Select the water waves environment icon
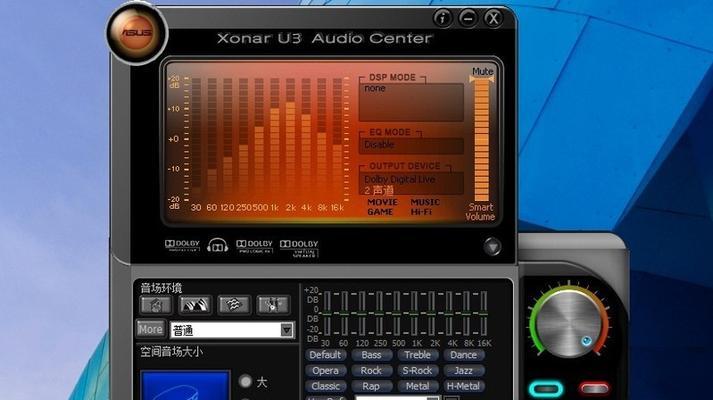Image resolution: width=713 pixels, height=400 pixels. [x=234, y=305]
